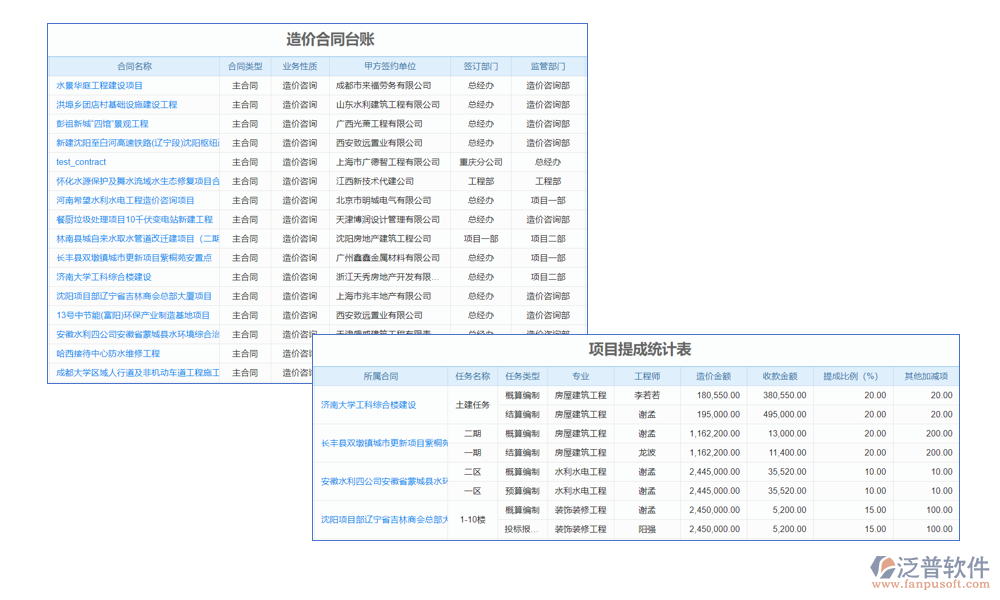Click the 造价金额 column header
Image resolution: width=1000 pixels, height=600 pixels.
pyautogui.click(x=714, y=375)
